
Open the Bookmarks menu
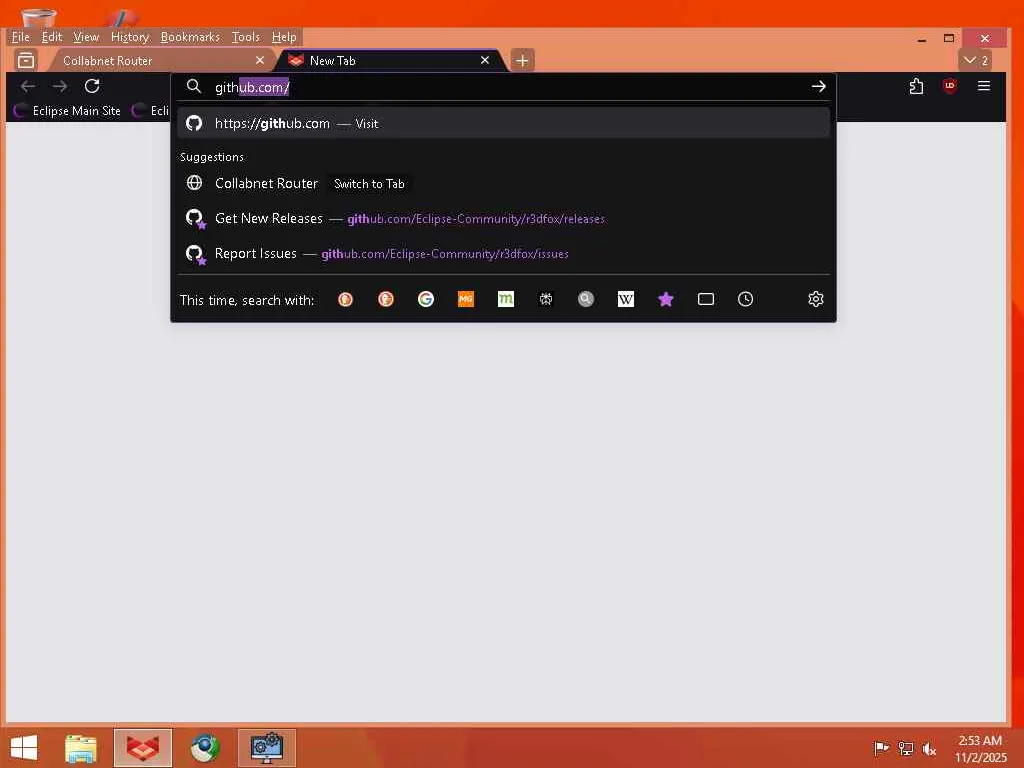190,37
